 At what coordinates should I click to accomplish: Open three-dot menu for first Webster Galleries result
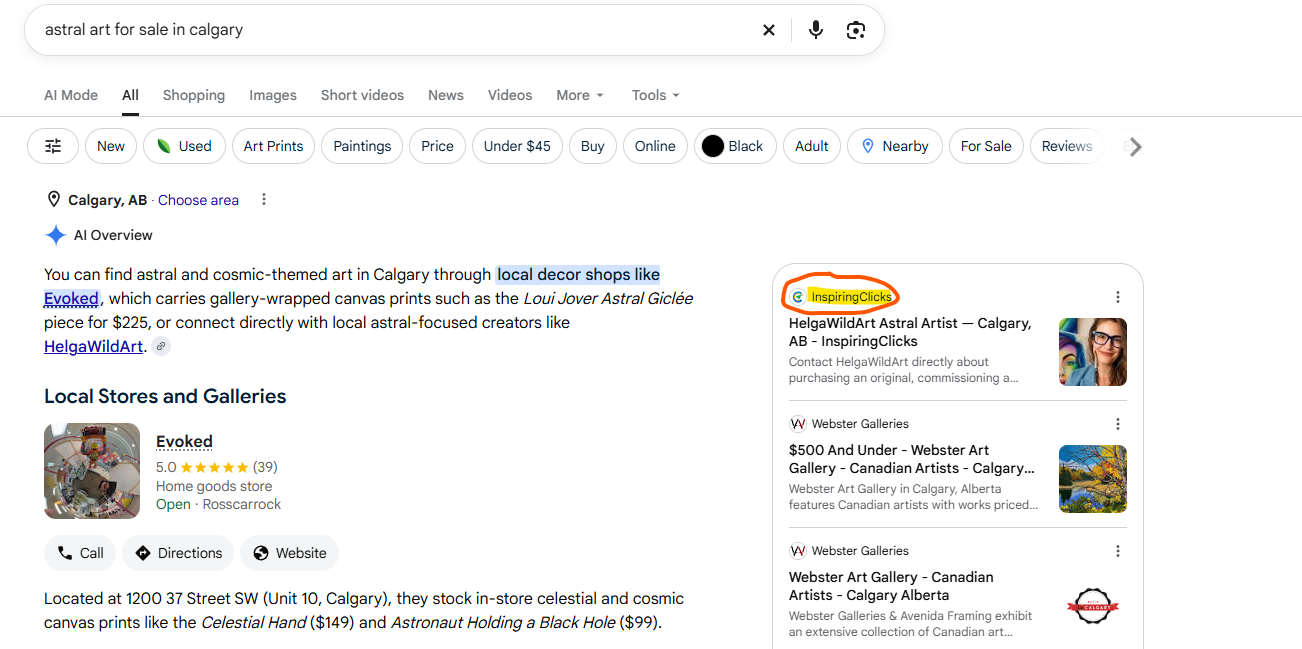(x=1118, y=424)
